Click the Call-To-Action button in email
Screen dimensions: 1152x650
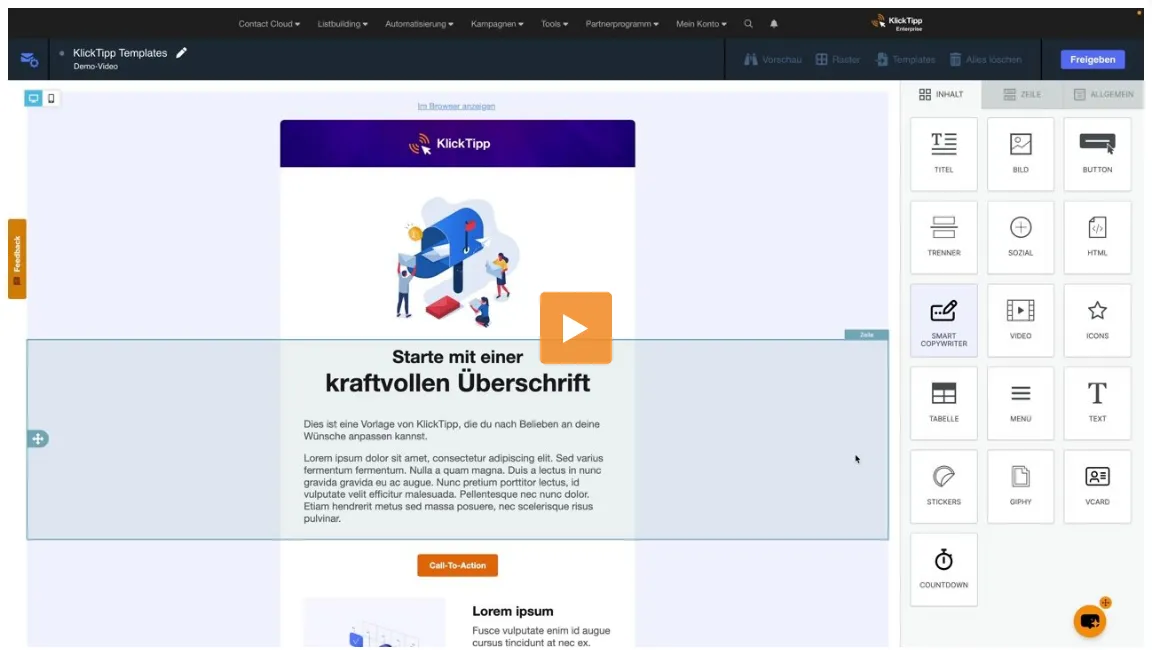point(458,566)
